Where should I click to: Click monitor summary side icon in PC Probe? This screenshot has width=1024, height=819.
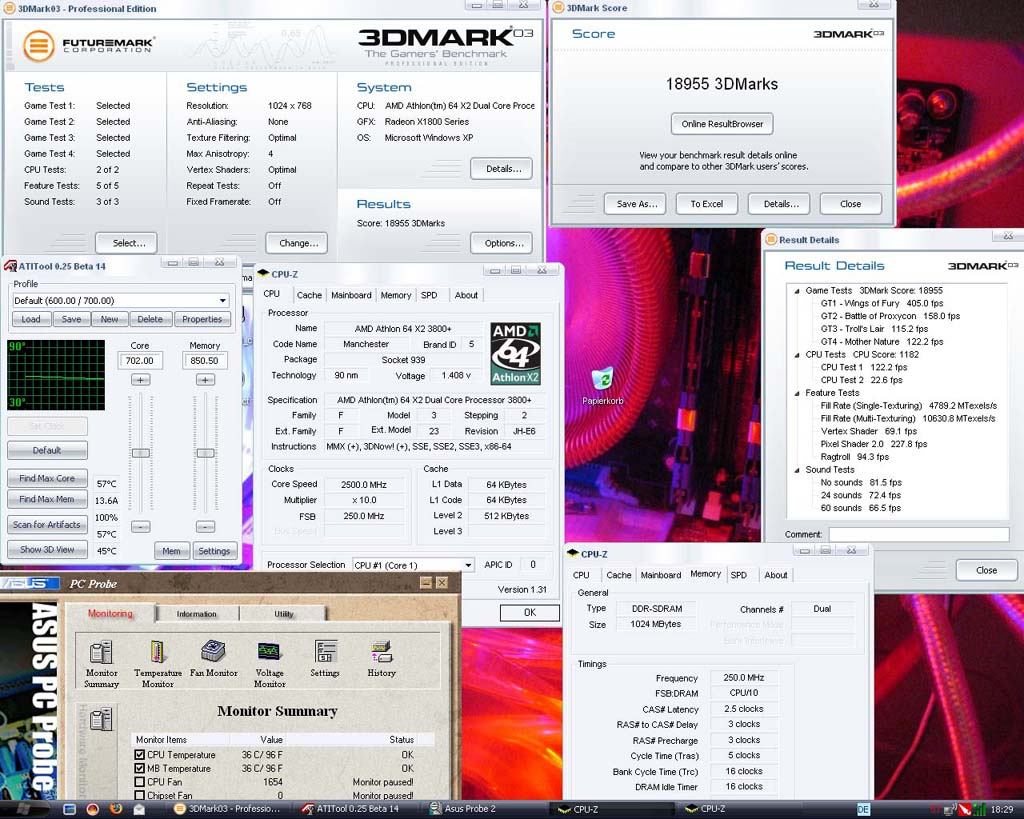[101, 720]
